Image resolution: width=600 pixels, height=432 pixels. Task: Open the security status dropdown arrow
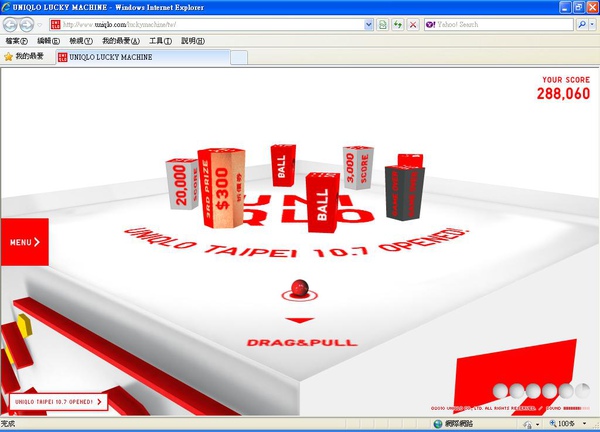pyautogui.click(x=538, y=424)
